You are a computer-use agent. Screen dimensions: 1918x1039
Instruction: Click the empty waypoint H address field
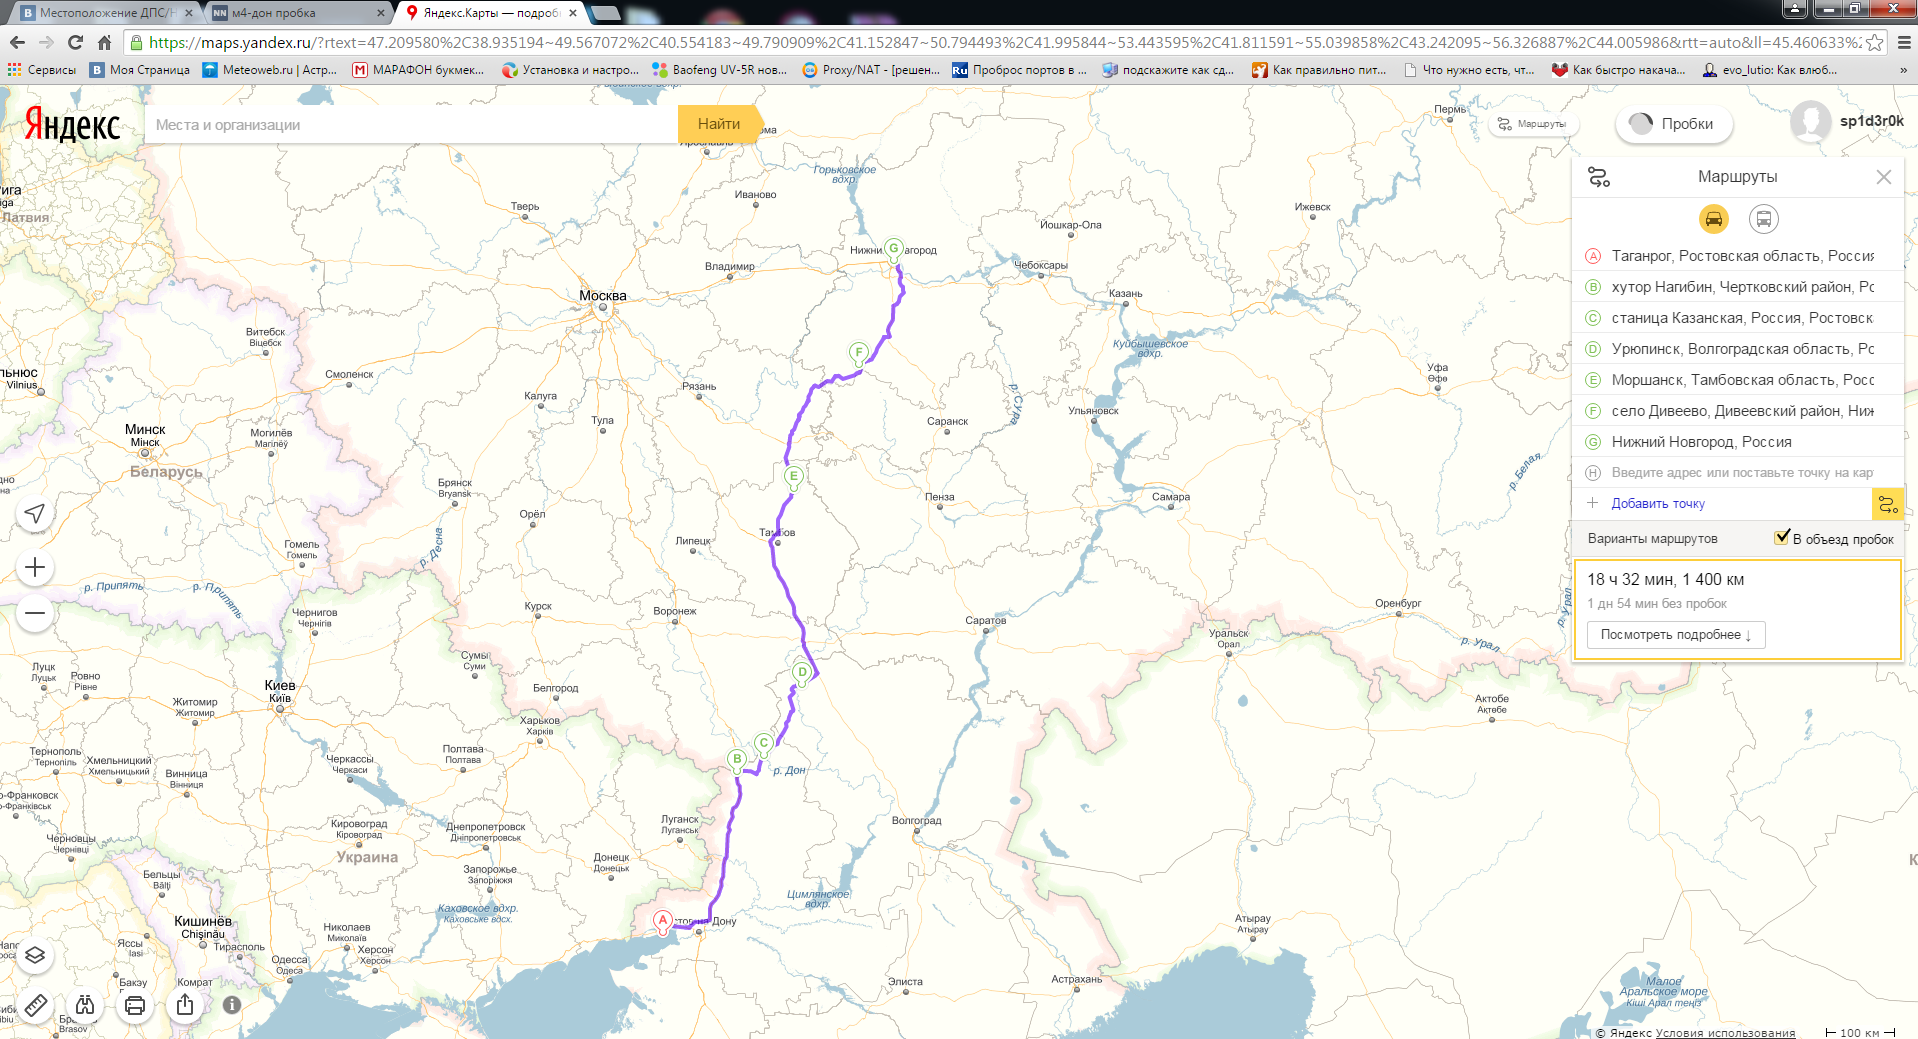click(x=1738, y=473)
